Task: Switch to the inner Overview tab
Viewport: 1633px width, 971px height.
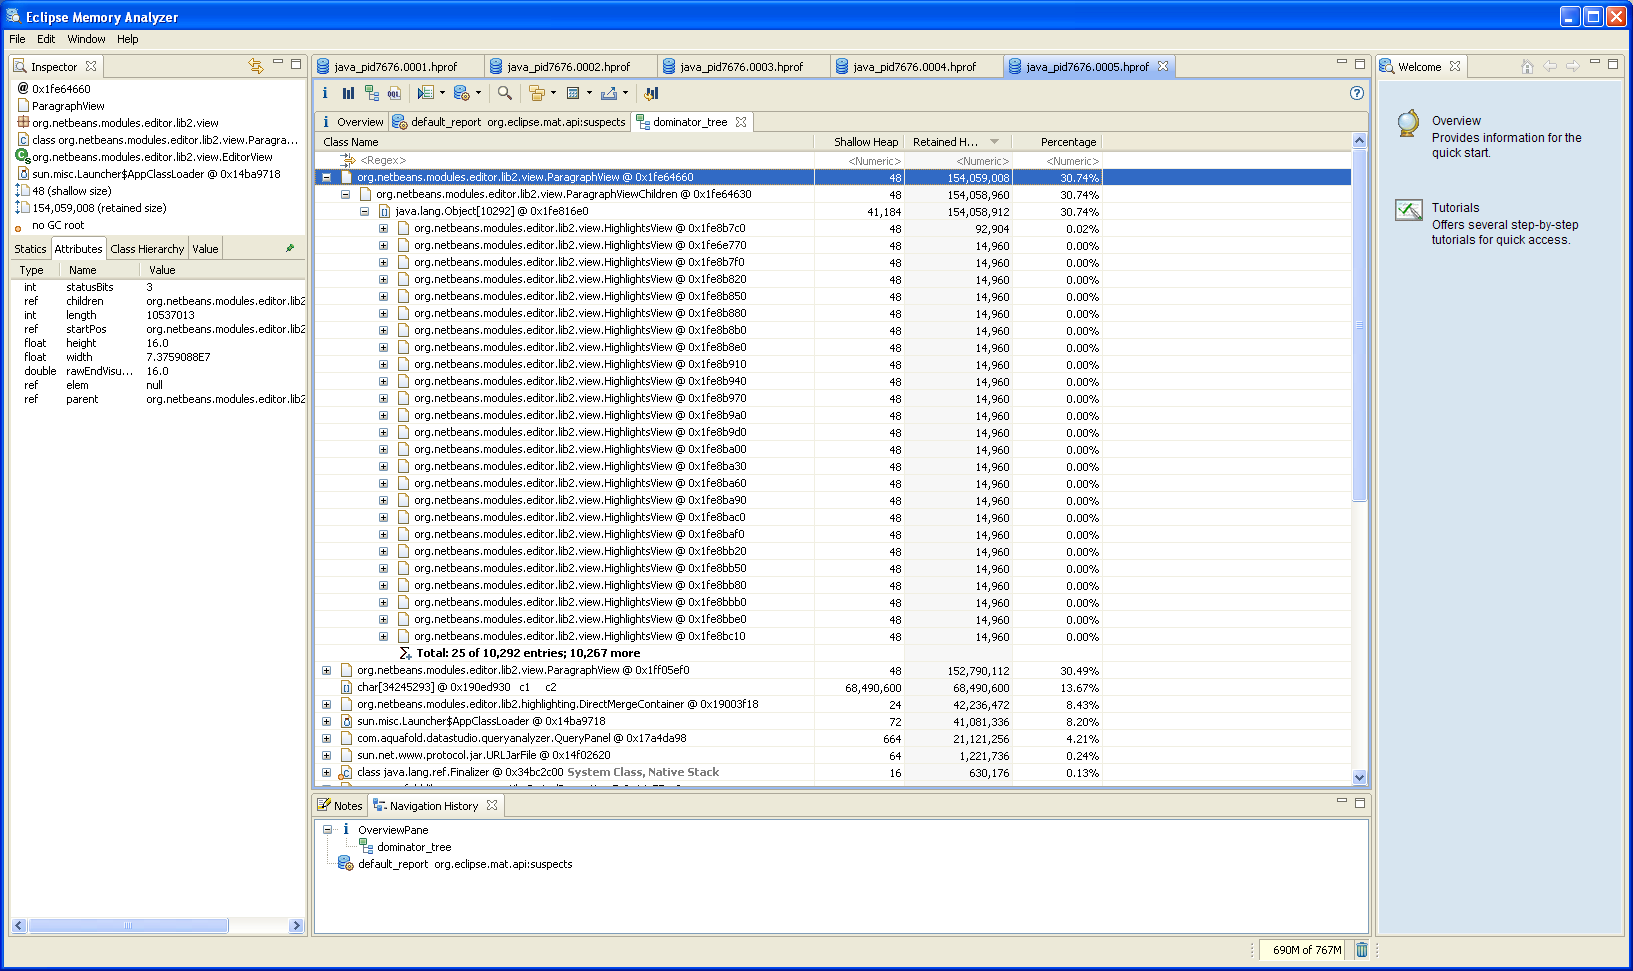Action: 352,122
